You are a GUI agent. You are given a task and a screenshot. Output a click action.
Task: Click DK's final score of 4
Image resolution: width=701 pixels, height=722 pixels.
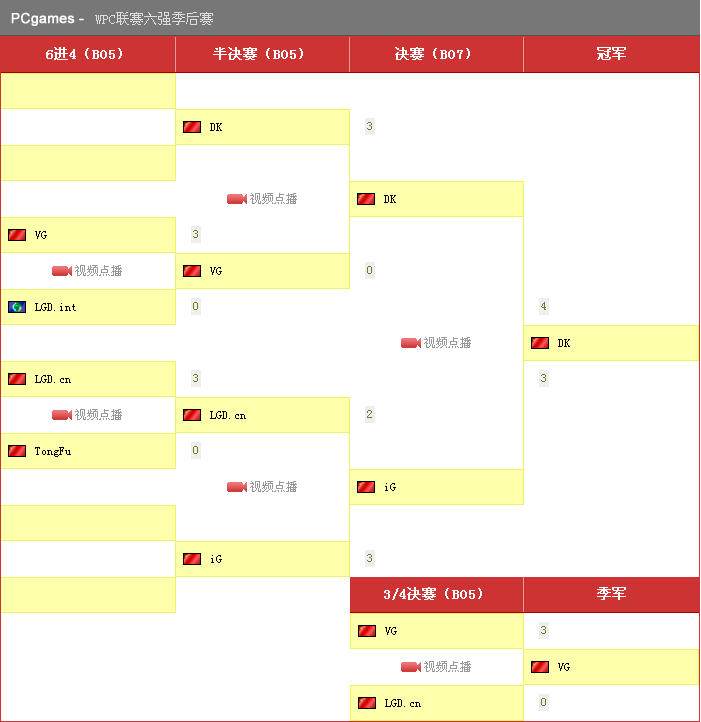(543, 307)
